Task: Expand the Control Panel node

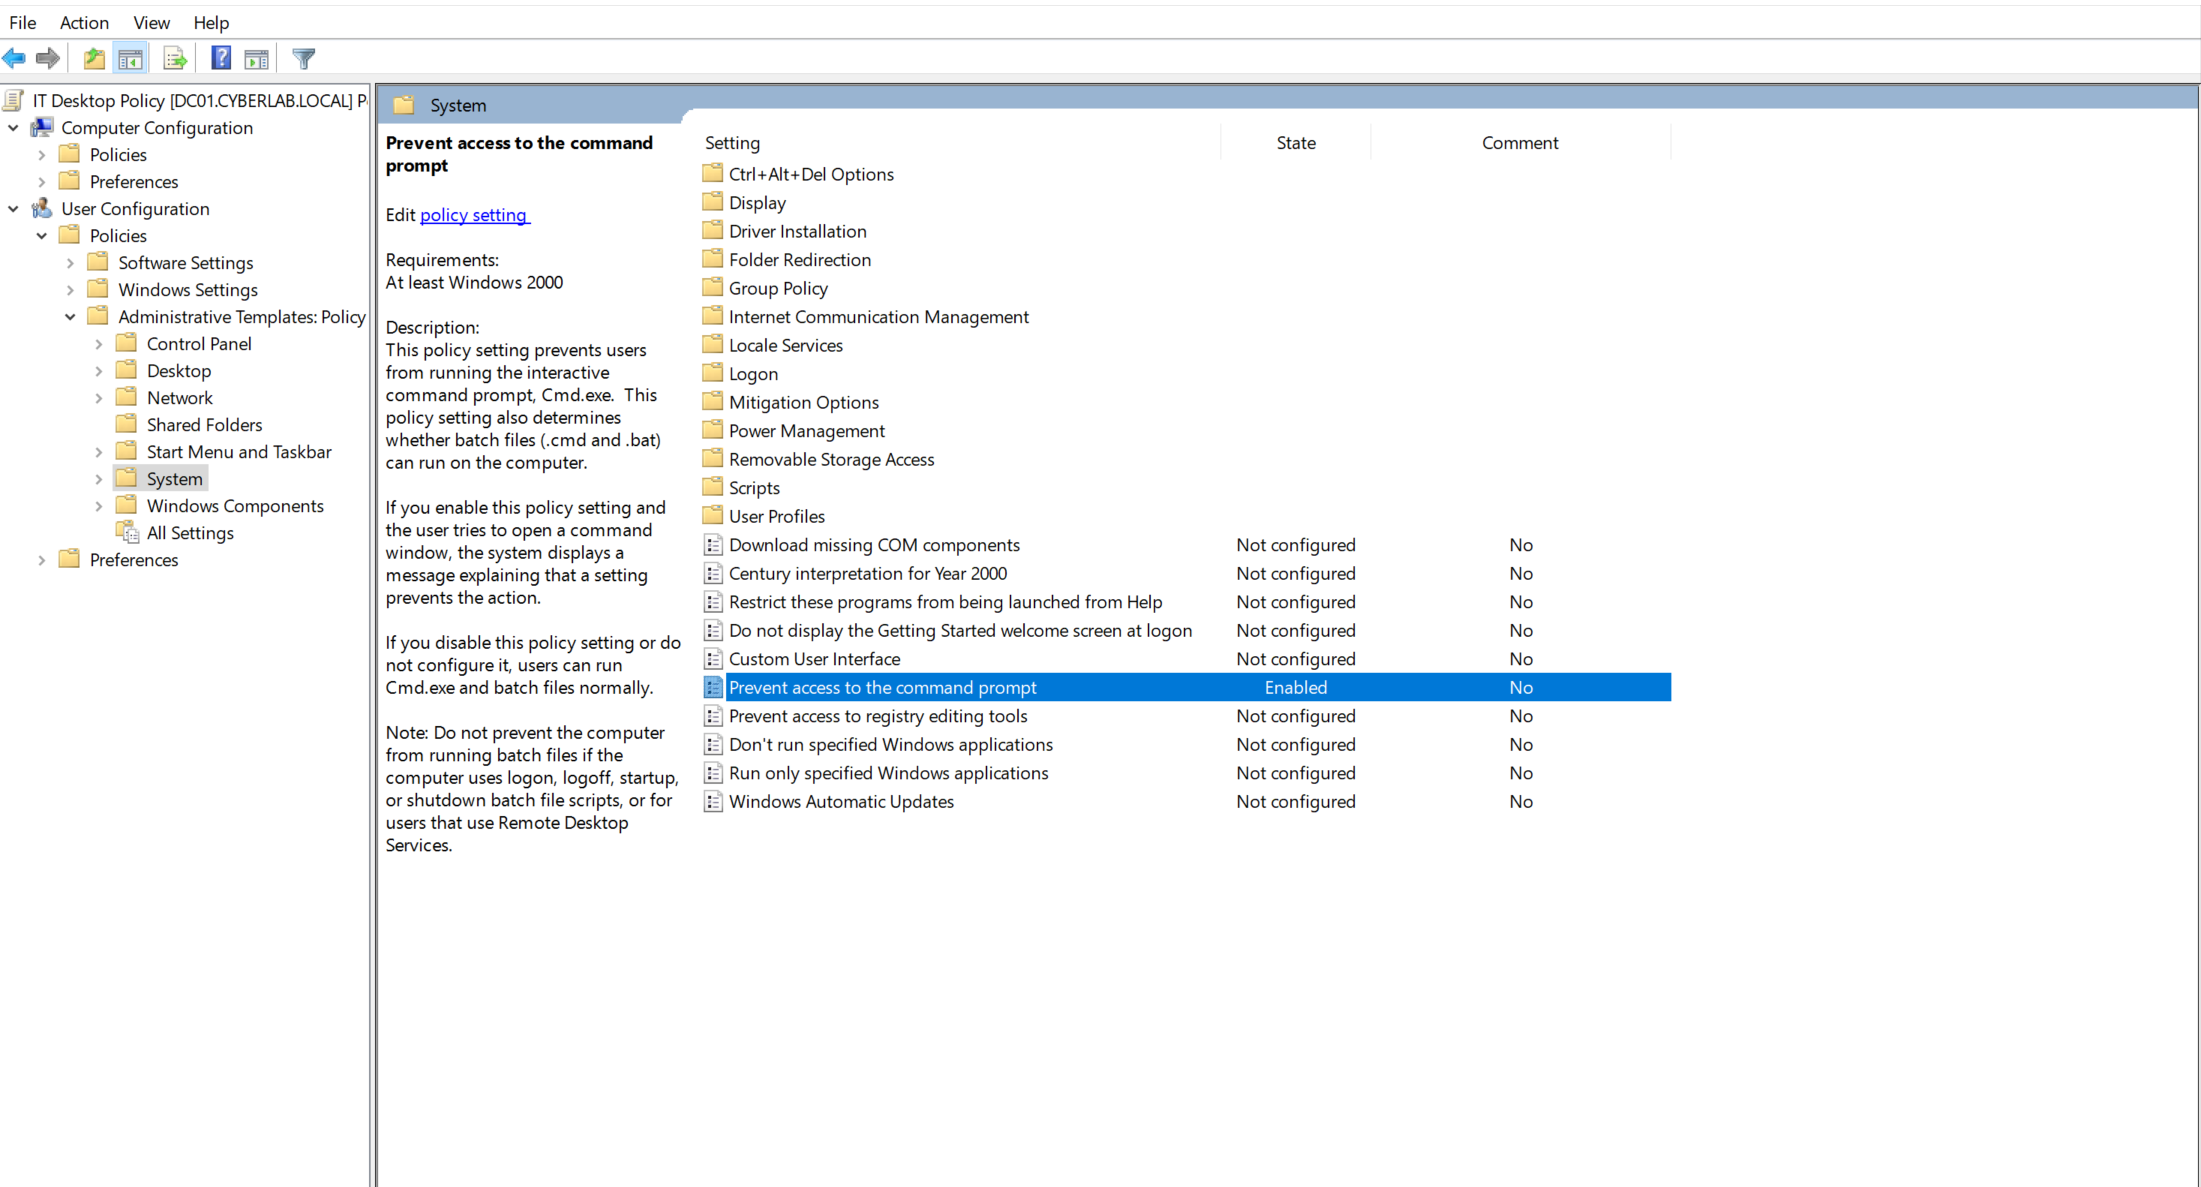Action: (99, 344)
